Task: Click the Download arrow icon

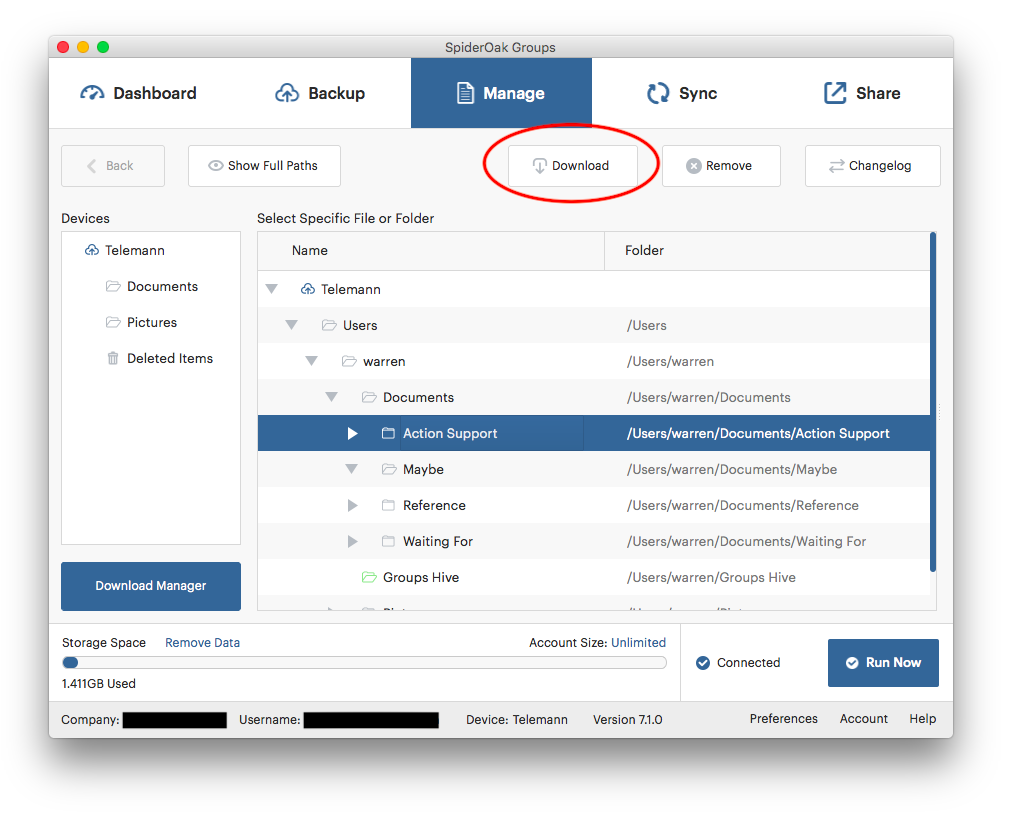Action: (x=540, y=166)
